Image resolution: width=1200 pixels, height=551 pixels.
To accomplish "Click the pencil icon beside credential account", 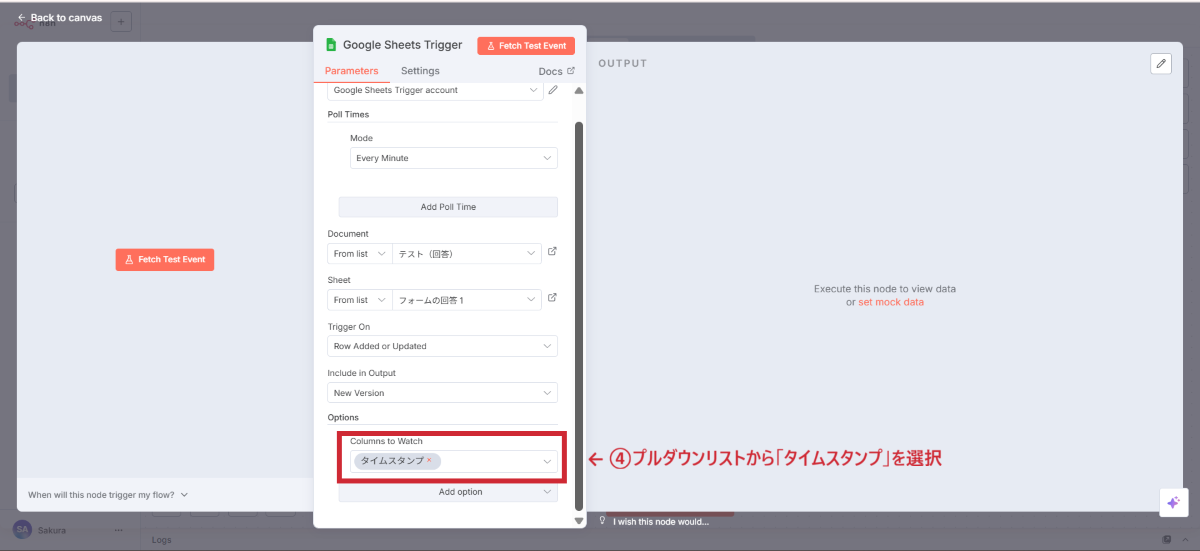I will click(x=553, y=90).
